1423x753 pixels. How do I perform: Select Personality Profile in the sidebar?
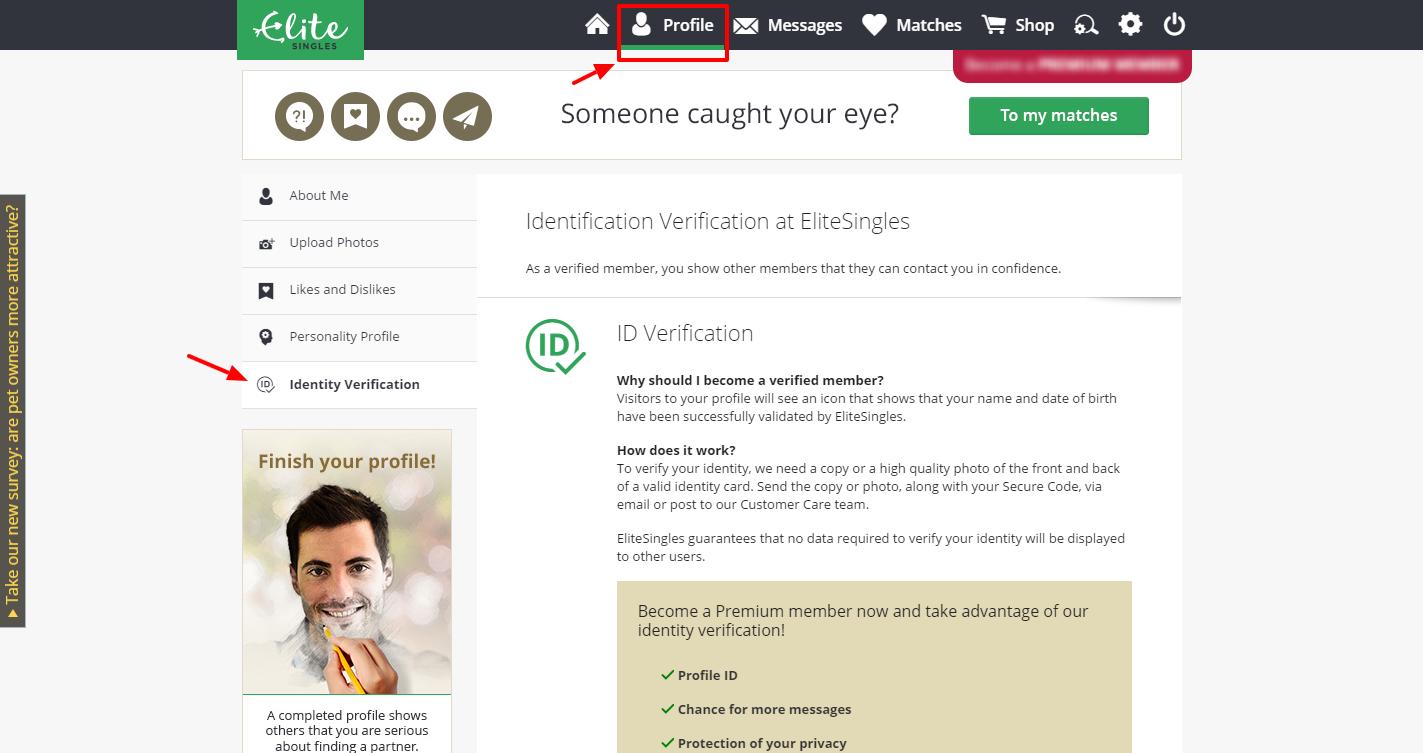point(359,337)
